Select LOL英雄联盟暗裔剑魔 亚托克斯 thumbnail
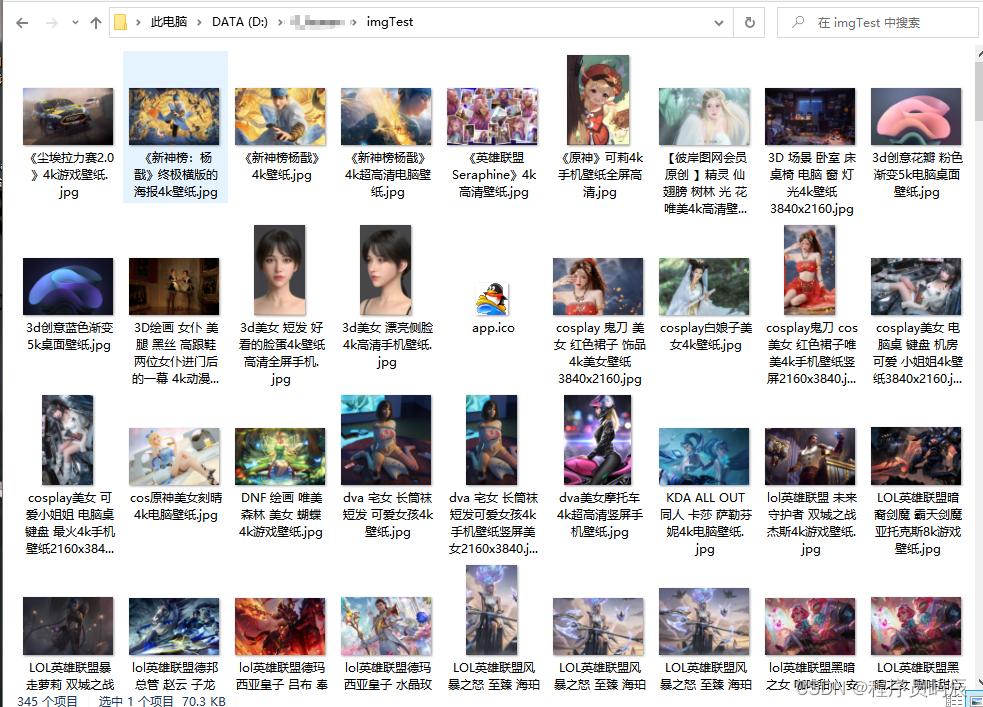 tap(916, 456)
